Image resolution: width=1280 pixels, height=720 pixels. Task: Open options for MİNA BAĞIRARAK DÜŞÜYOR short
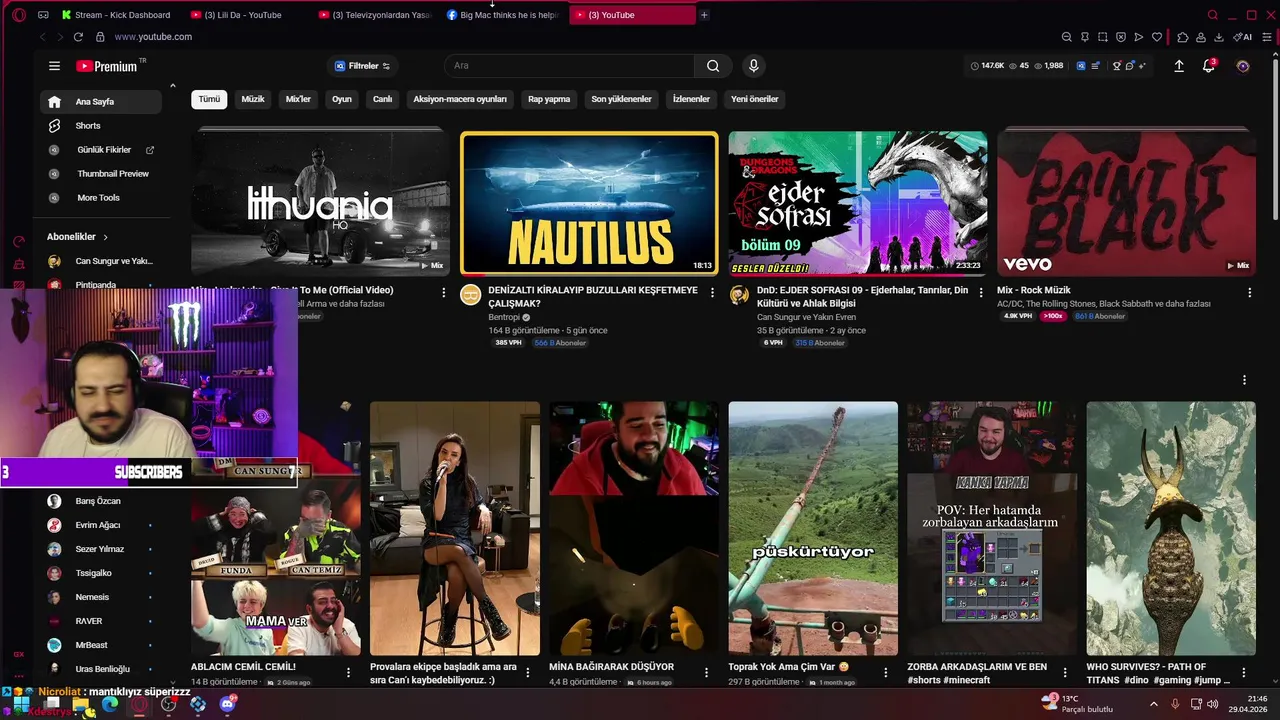(x=707, y=672)
